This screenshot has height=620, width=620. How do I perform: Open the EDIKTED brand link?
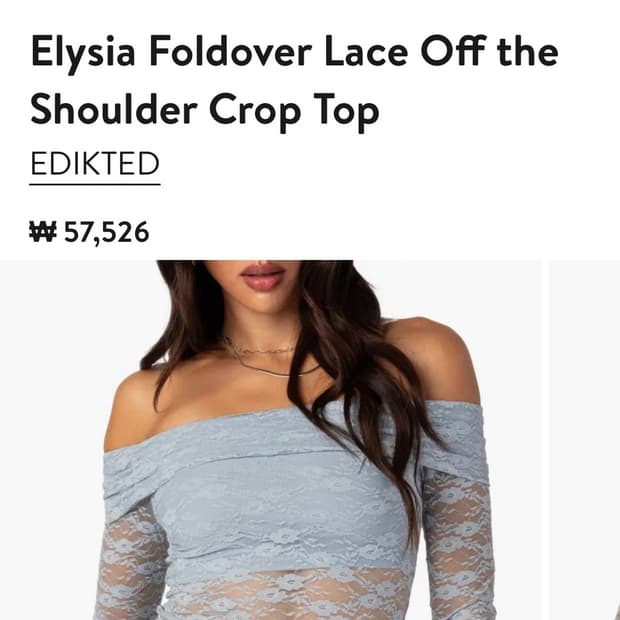point(95,163)
